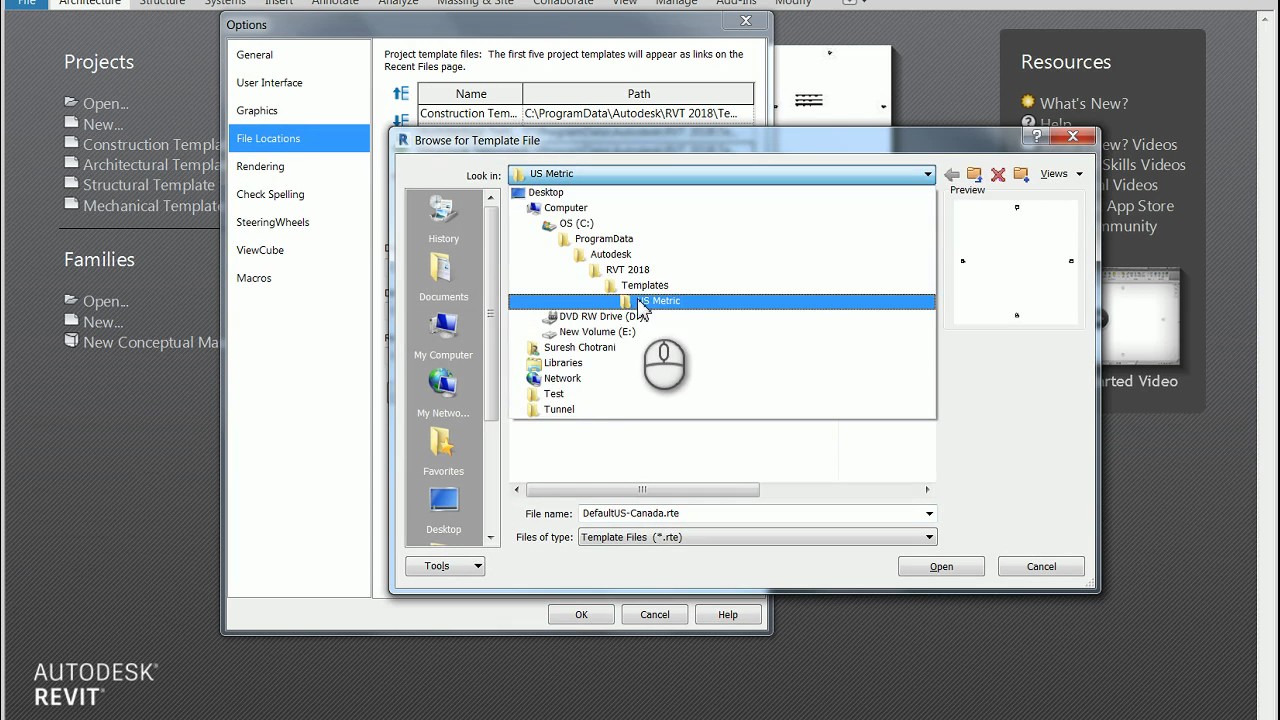
Task: Open Favorites in the places sidebar
Action: tap(443, 452)
